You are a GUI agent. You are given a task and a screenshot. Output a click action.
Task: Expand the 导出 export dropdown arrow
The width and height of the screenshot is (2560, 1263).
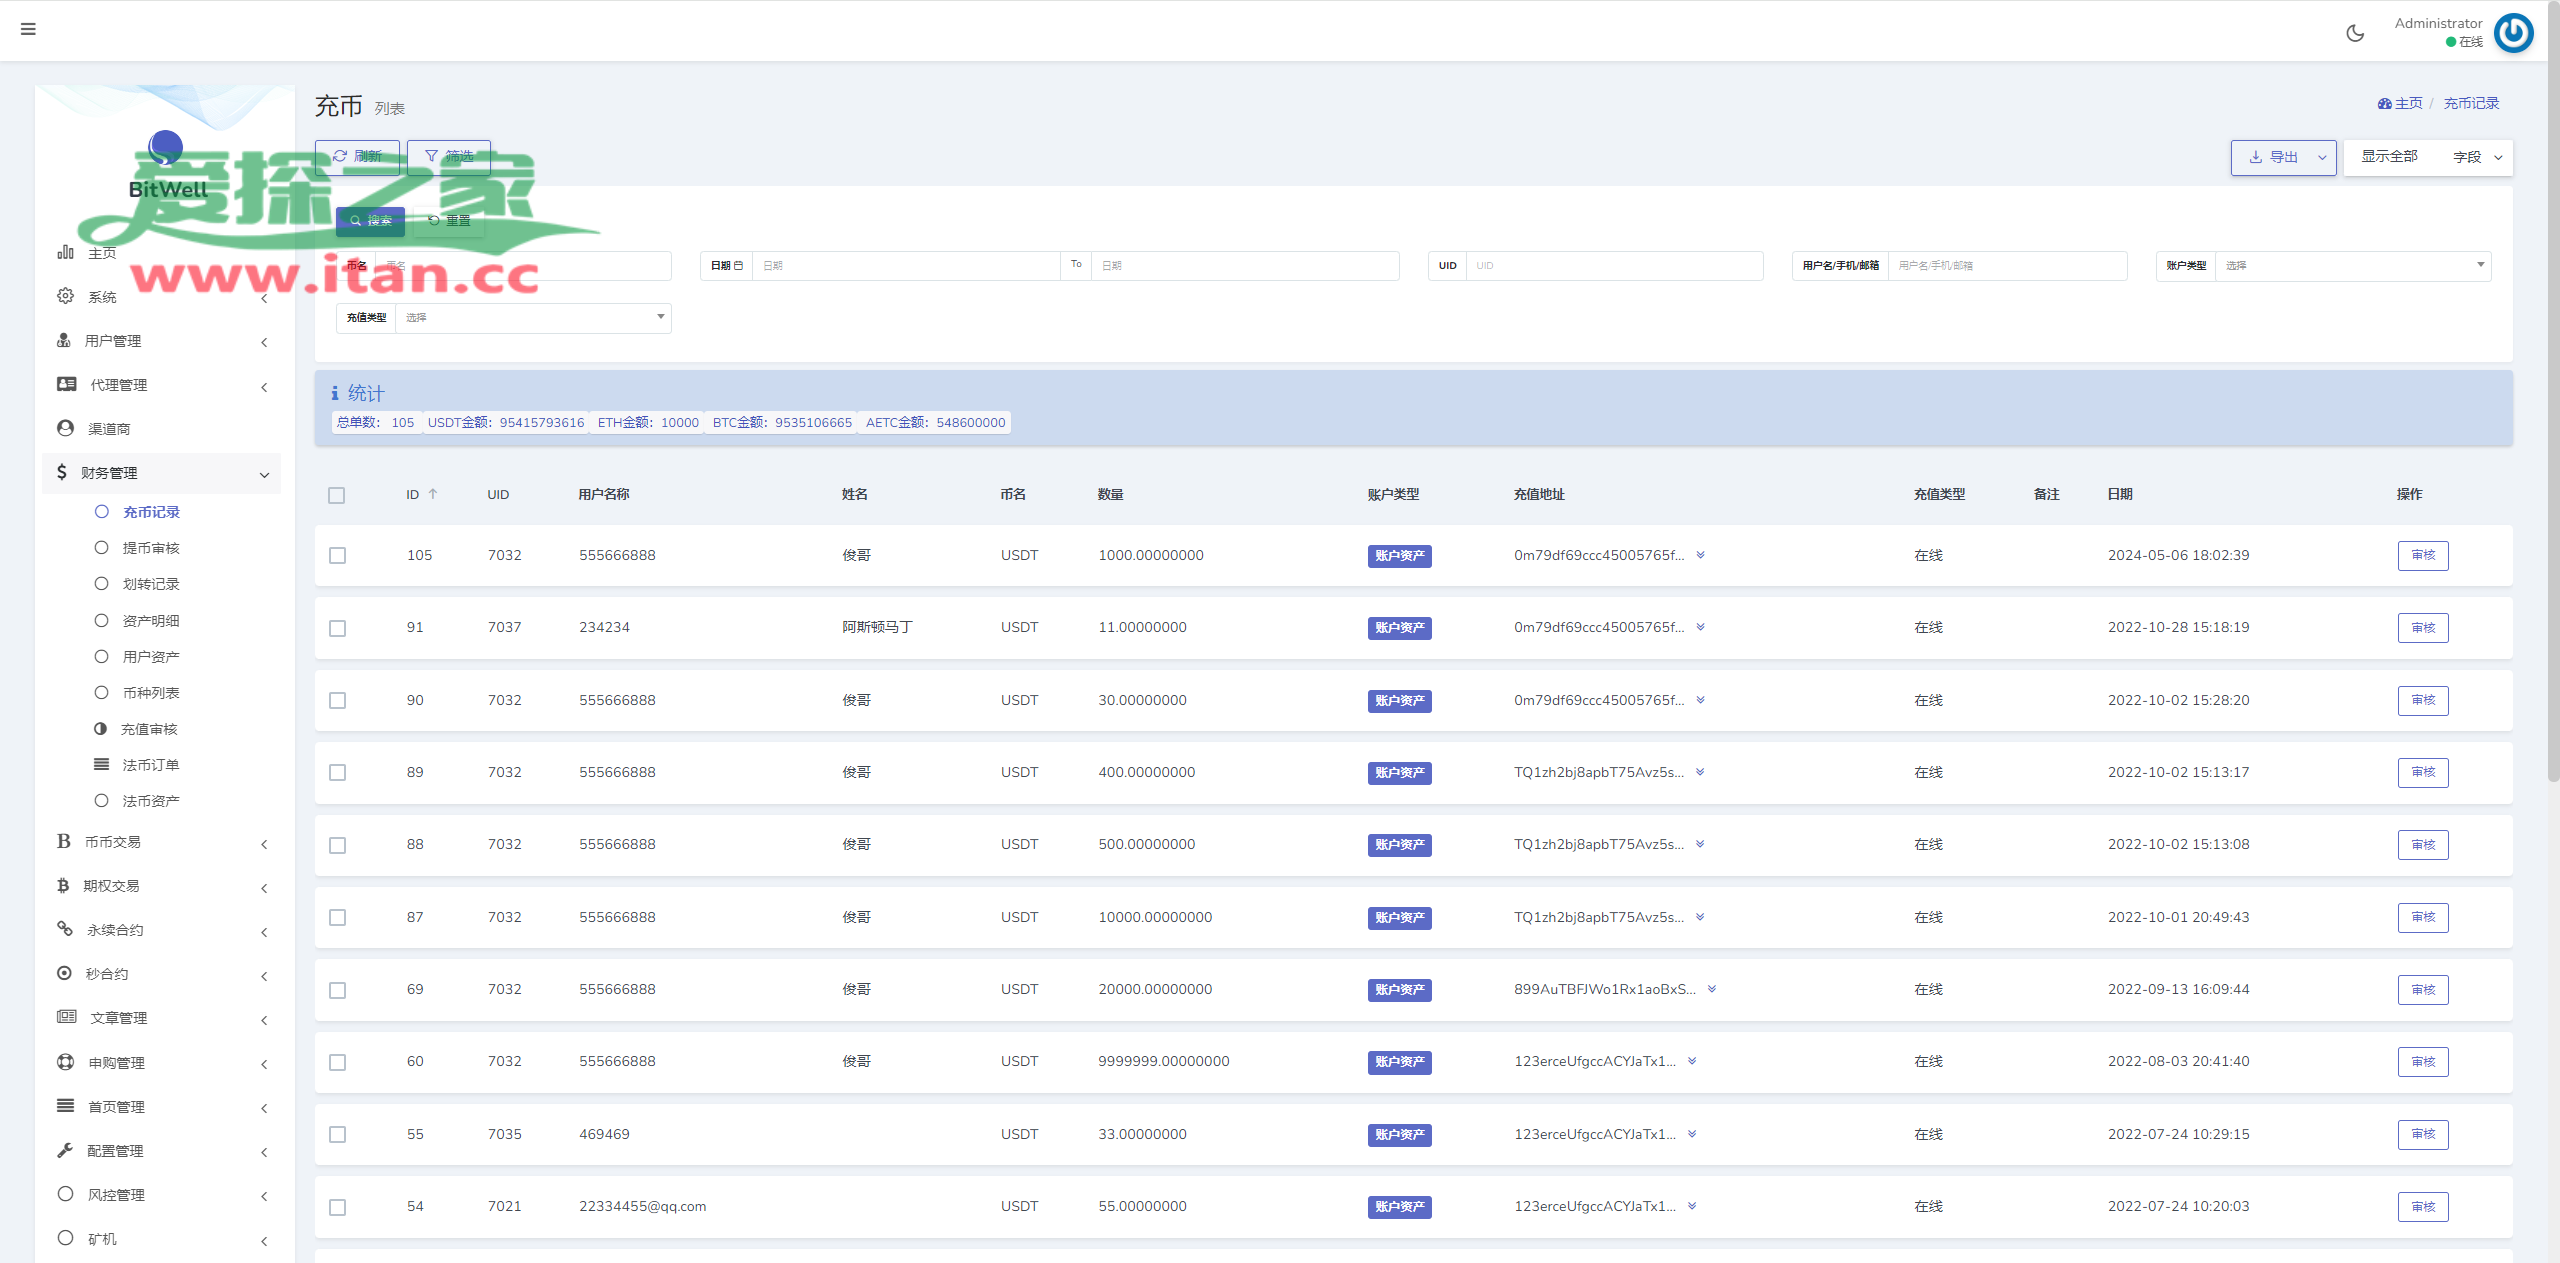2322,158
